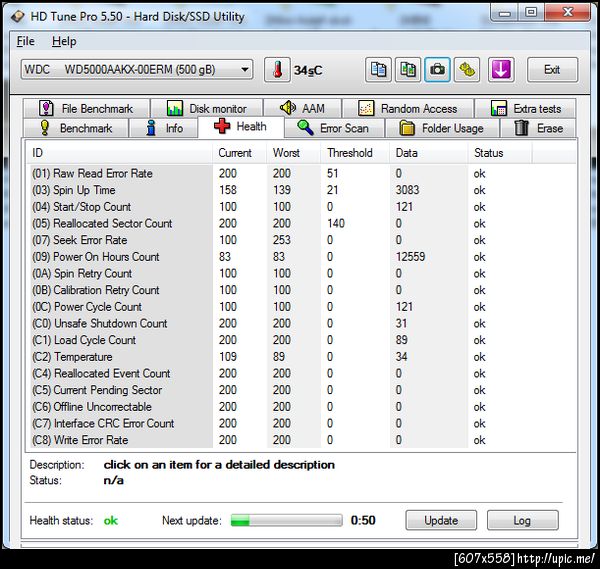Open the Folder Usage tab

tap(442, 128)
